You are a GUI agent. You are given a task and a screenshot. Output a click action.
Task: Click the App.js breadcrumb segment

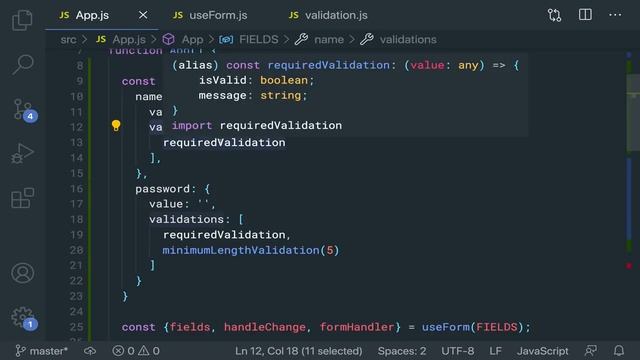tap(121, 40)
